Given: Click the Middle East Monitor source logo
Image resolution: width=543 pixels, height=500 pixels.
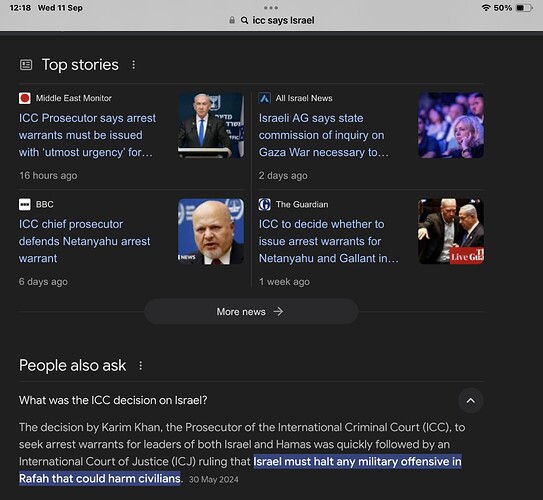Looking at the screenshot, I should tap(25, 98).
